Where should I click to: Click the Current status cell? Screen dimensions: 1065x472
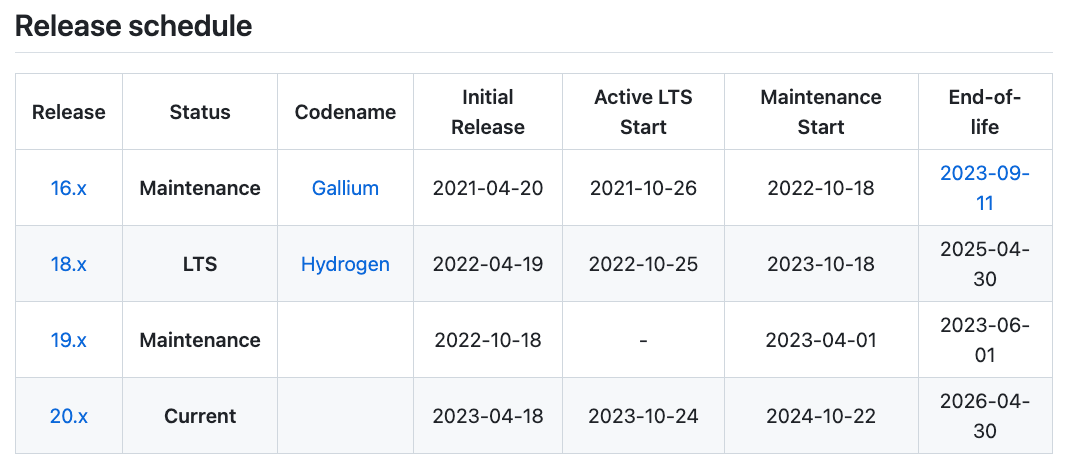click(200, 416)
